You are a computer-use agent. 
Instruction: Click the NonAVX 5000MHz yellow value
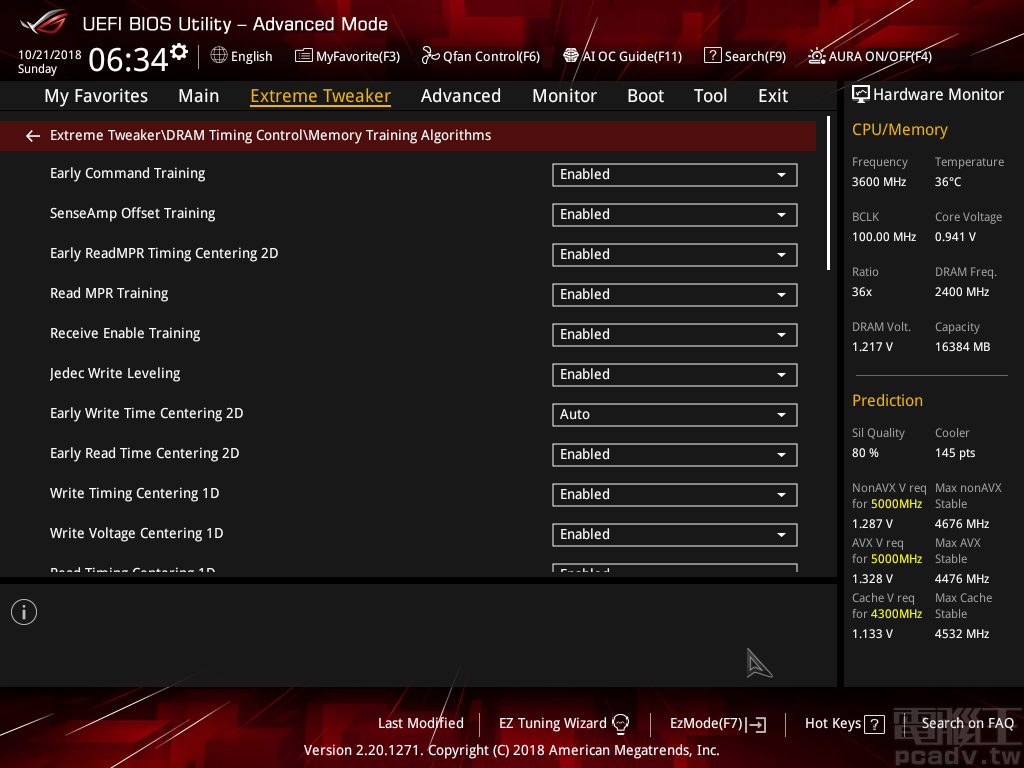click(896, 504)
